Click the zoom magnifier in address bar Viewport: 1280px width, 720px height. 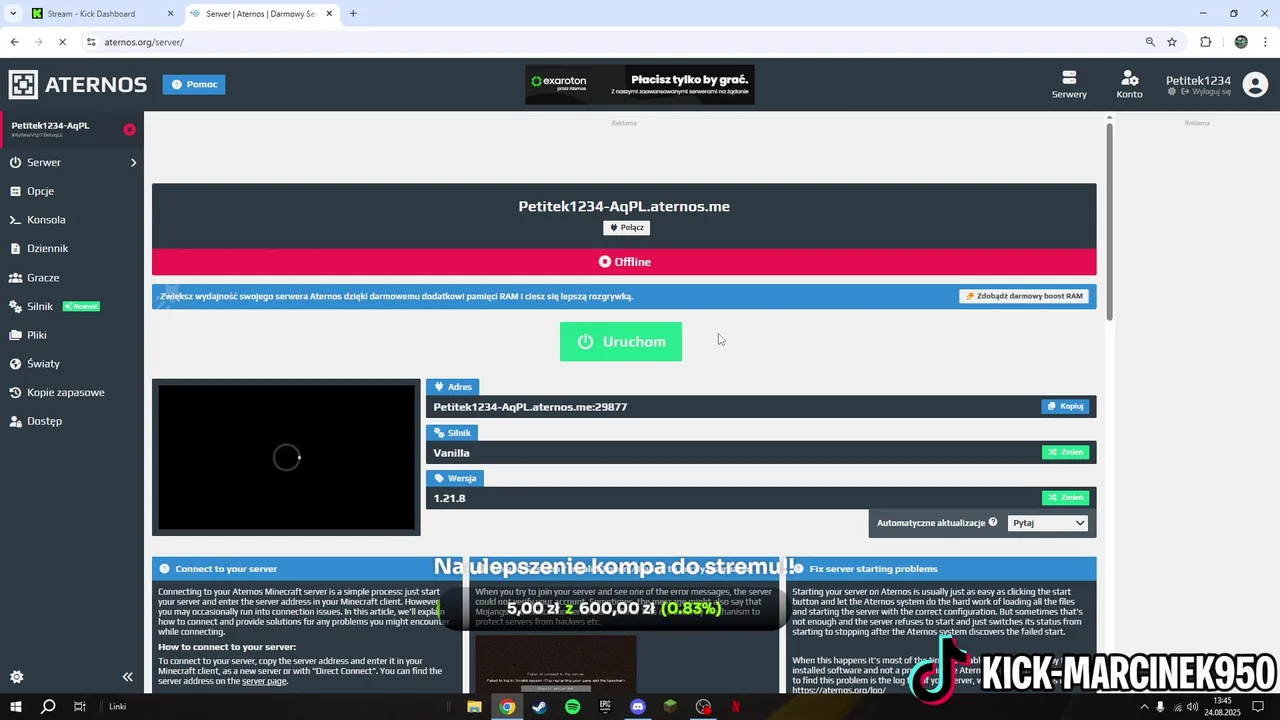point(1150,42)
